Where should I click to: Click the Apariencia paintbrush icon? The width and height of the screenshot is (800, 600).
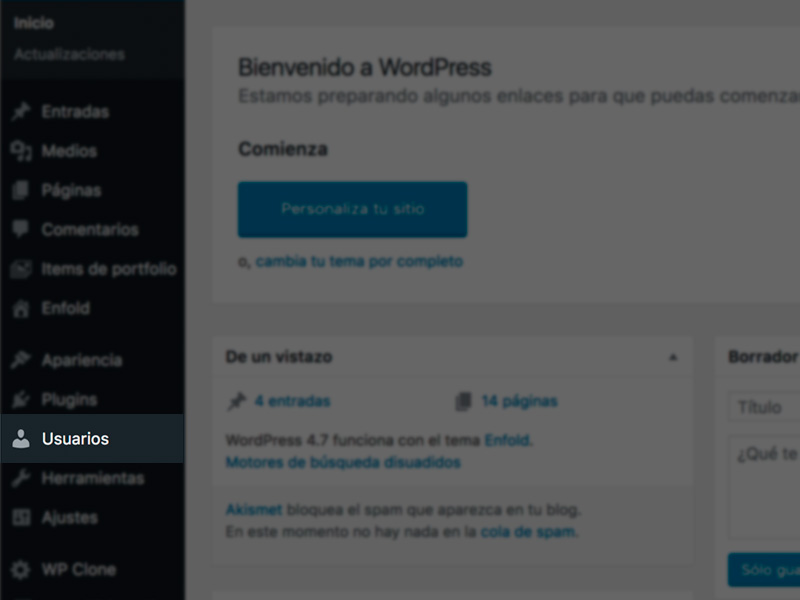(21, 360)
